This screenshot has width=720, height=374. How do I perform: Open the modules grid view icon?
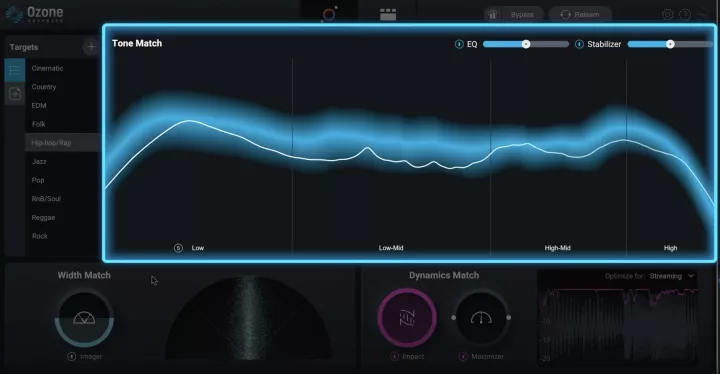pos(388,14)
